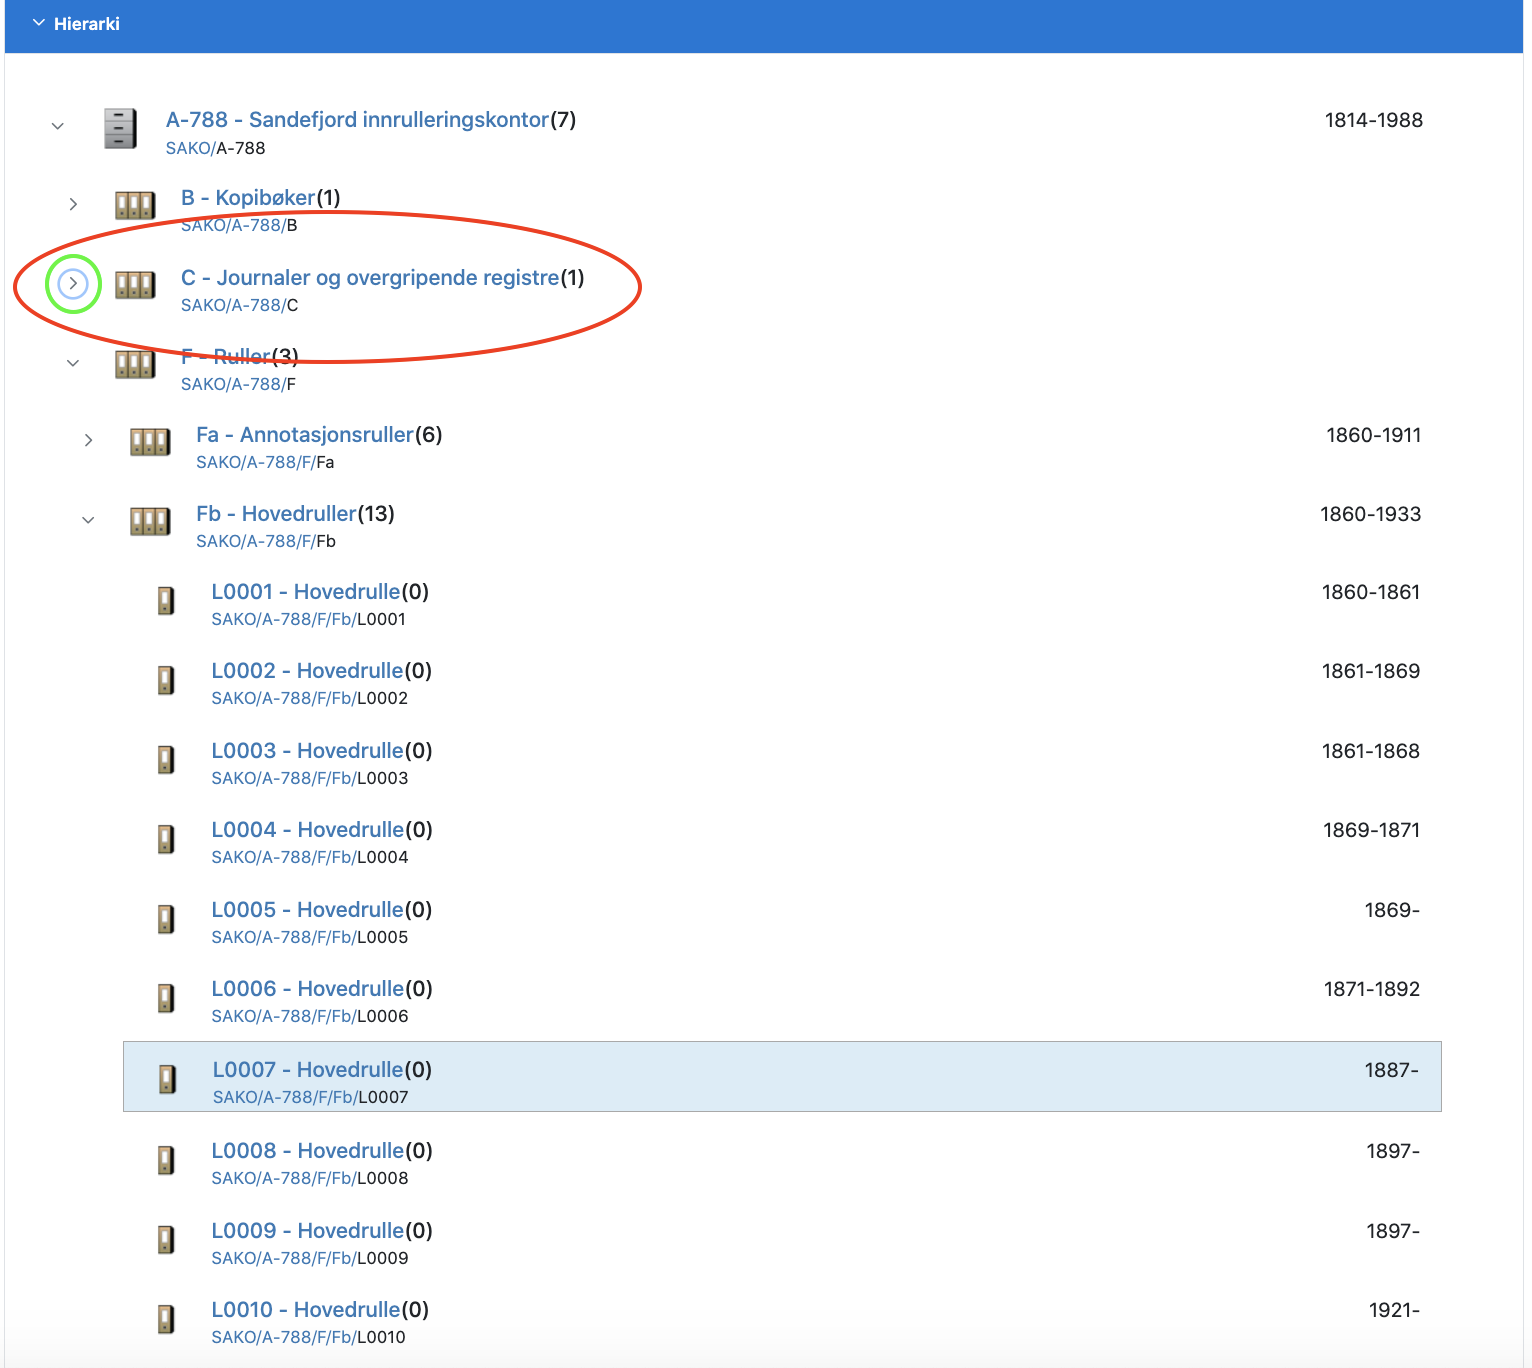1532x1368 pixels.
Task: Click the archive cabinet icon for A-788
Action: click(120, 128)
